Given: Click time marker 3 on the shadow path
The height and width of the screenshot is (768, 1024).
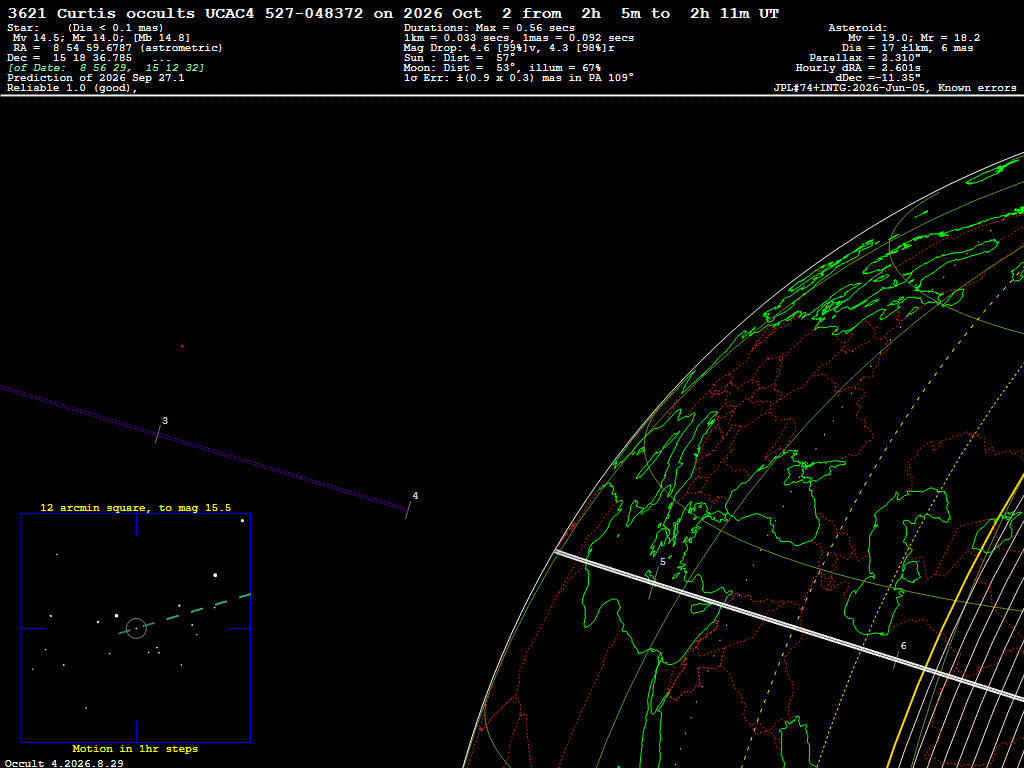Looking at the screenshot, I should click(x=165, y=421).
